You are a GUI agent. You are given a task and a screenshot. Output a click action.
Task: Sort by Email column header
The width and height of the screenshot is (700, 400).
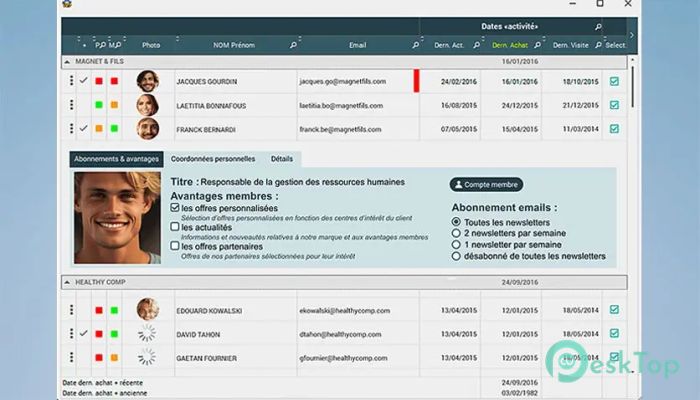tap(358, 45)
